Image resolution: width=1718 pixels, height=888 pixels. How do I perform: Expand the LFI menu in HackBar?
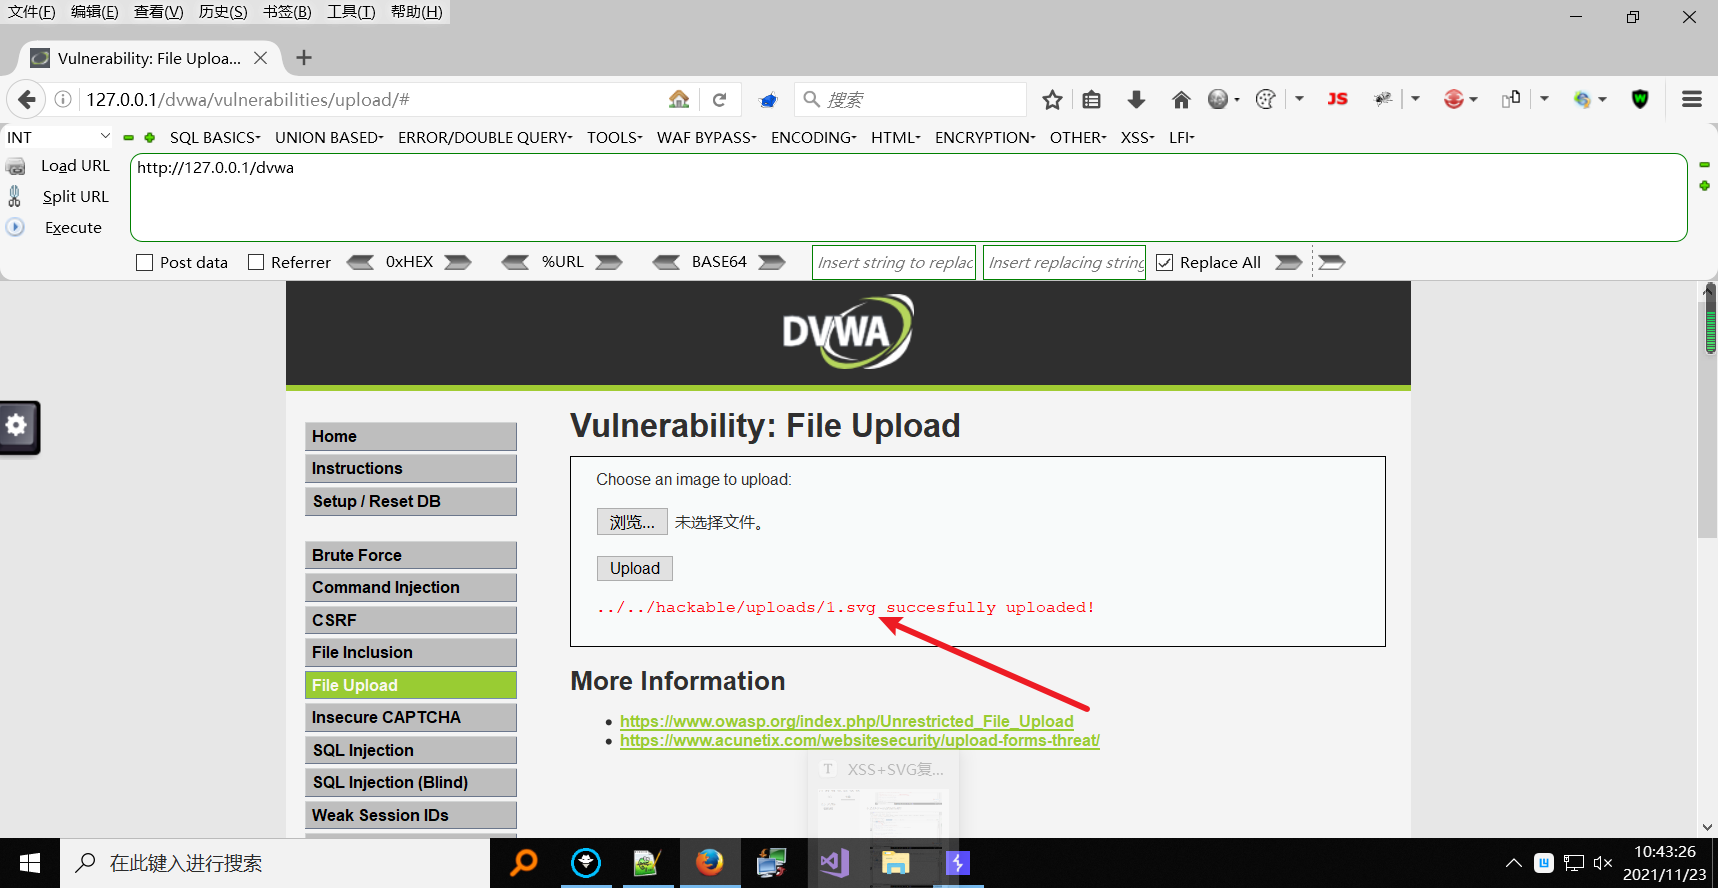[x=1182, y=137]
